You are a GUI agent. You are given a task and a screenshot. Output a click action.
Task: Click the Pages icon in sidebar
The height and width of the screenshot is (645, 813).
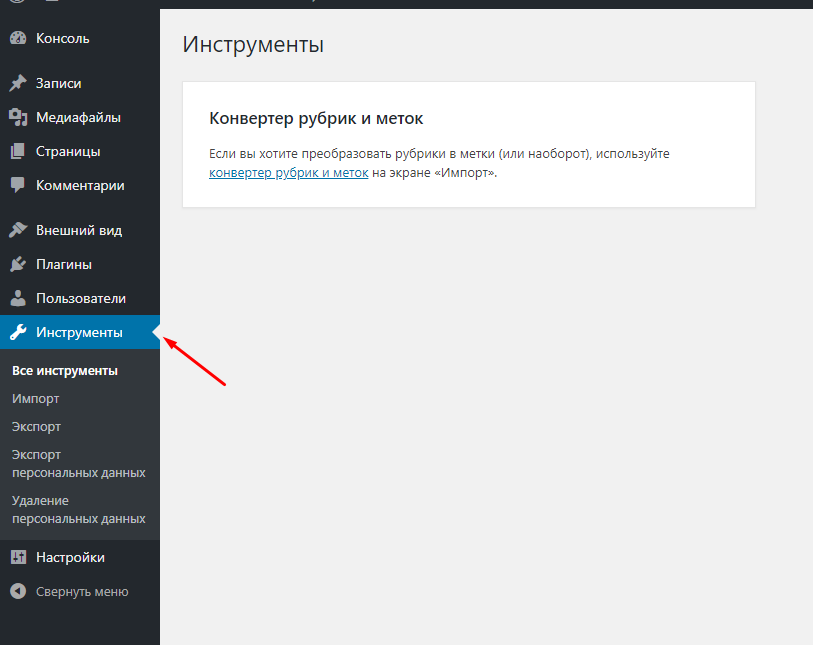(18, 152)
